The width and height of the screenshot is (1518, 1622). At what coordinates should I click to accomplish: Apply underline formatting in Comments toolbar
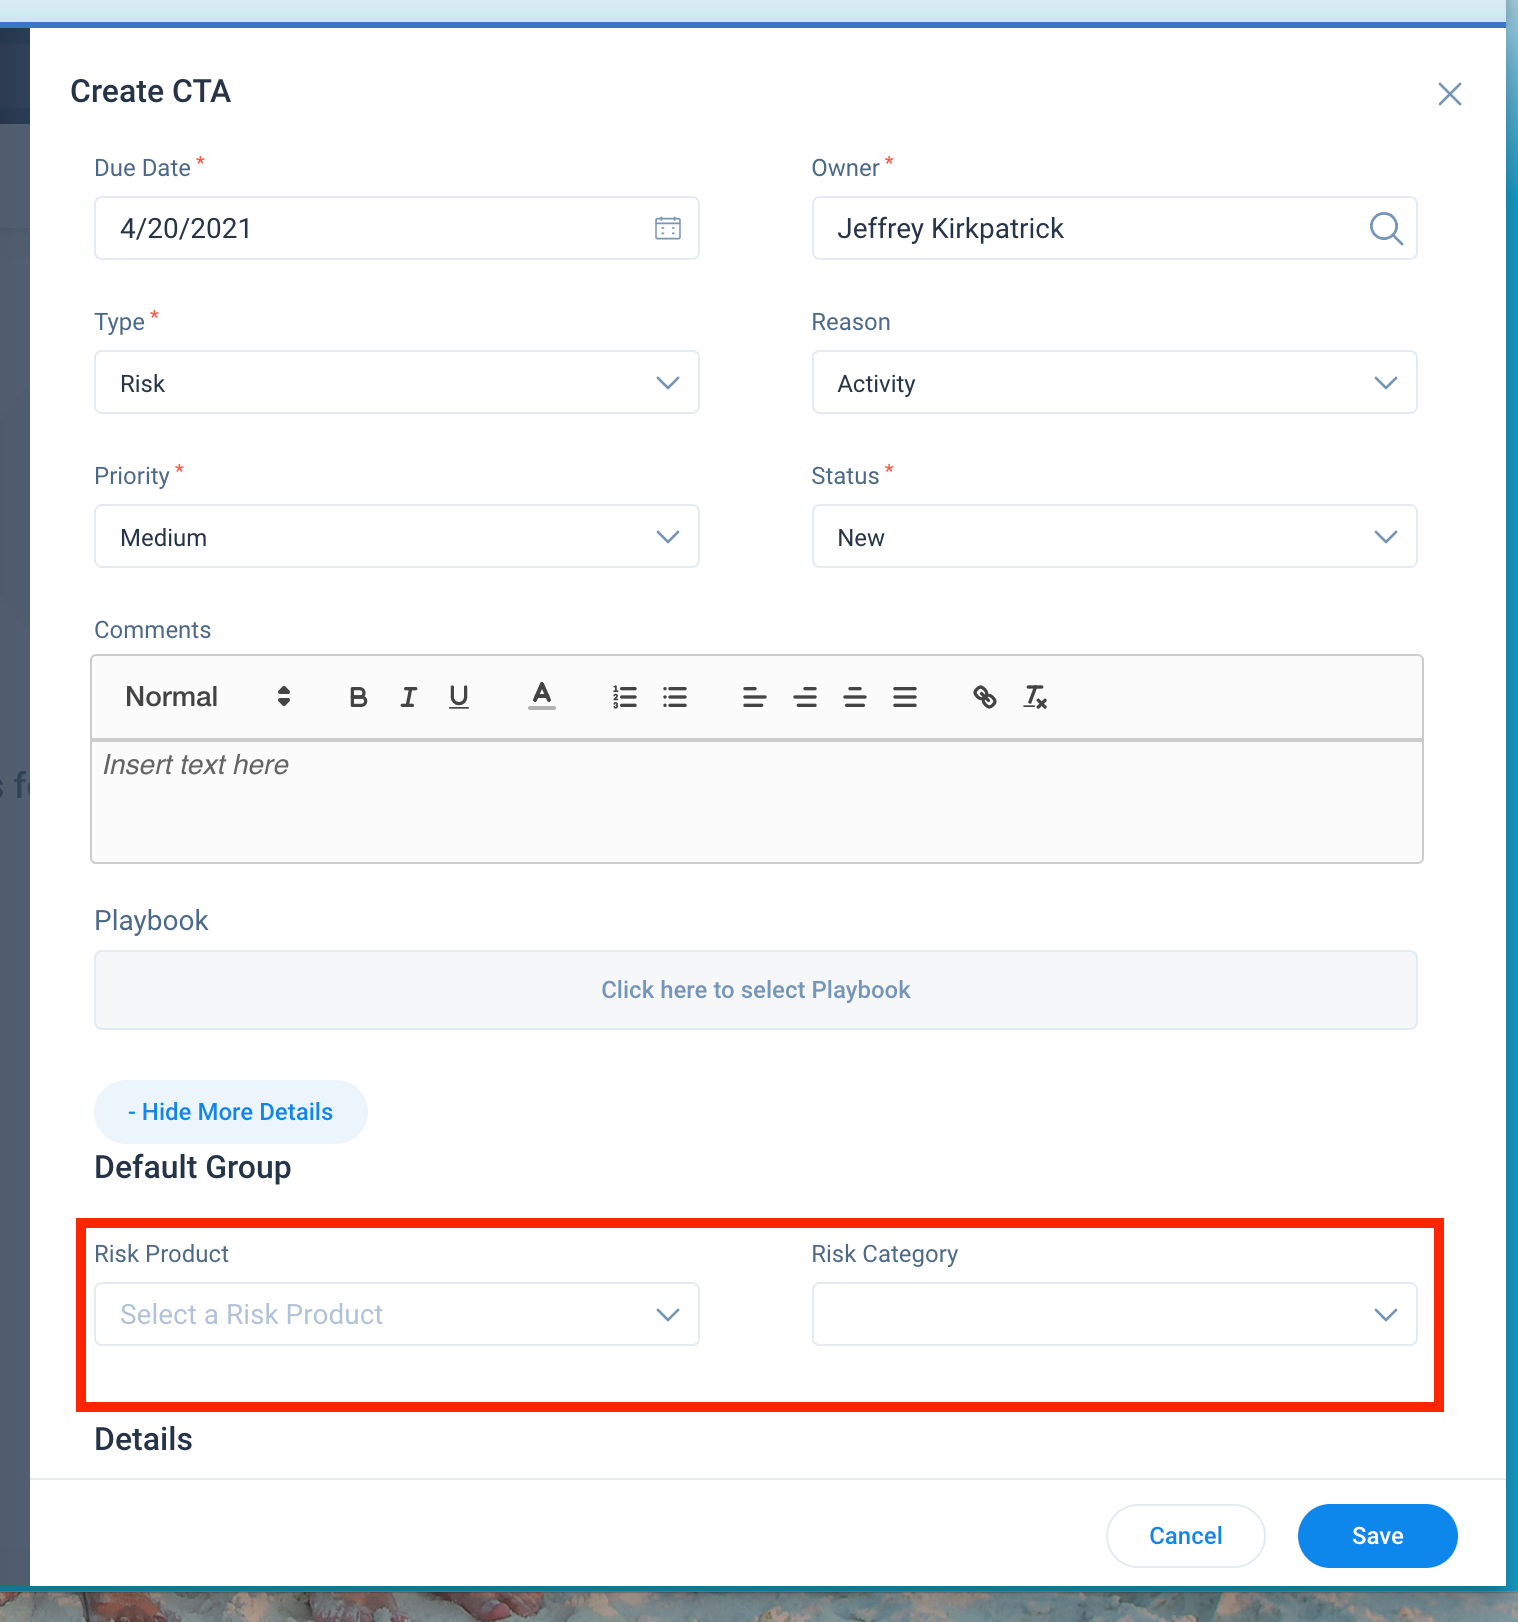tap(459, 697)
